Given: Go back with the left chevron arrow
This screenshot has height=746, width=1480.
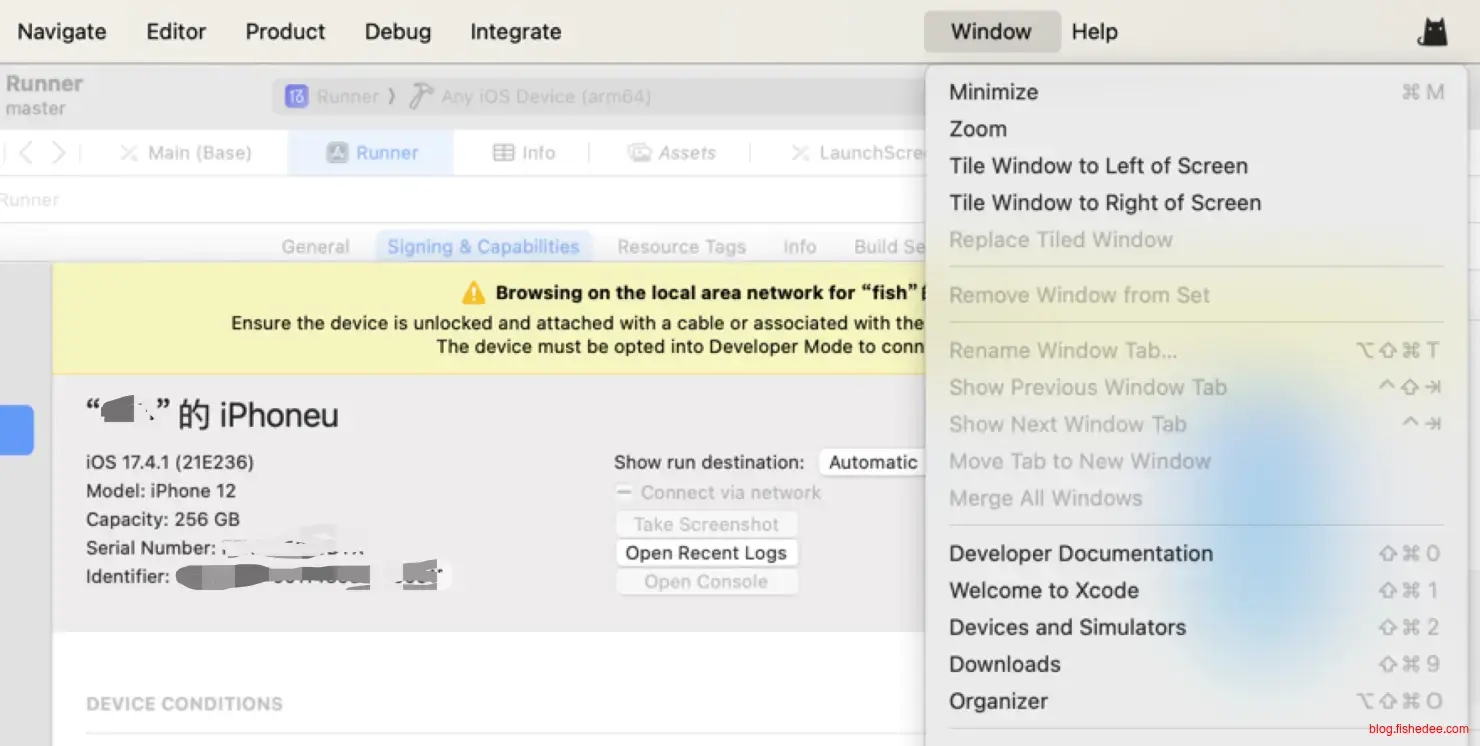Looking at the screenshot, I should (27, 153).
